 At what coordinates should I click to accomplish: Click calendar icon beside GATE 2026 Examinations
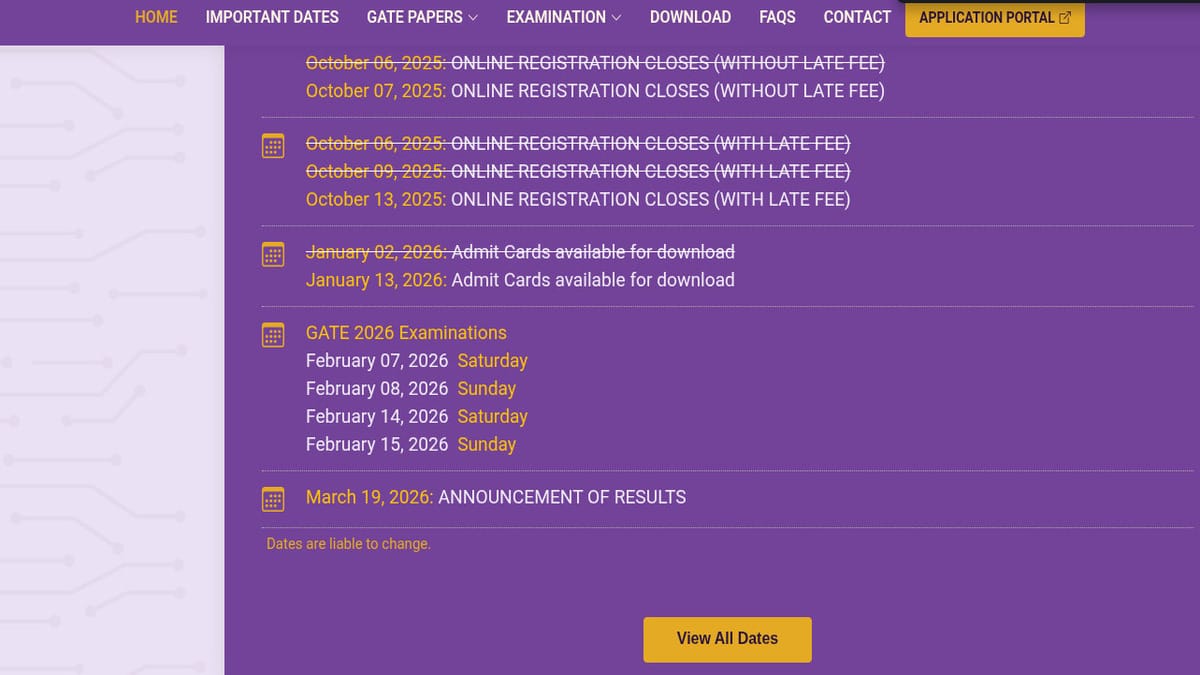[273, 335]
